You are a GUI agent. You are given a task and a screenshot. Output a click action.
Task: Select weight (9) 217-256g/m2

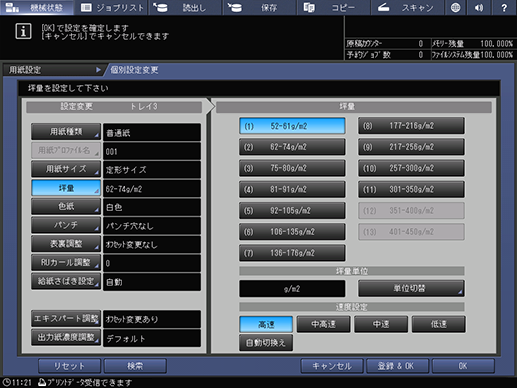point(411,147)
